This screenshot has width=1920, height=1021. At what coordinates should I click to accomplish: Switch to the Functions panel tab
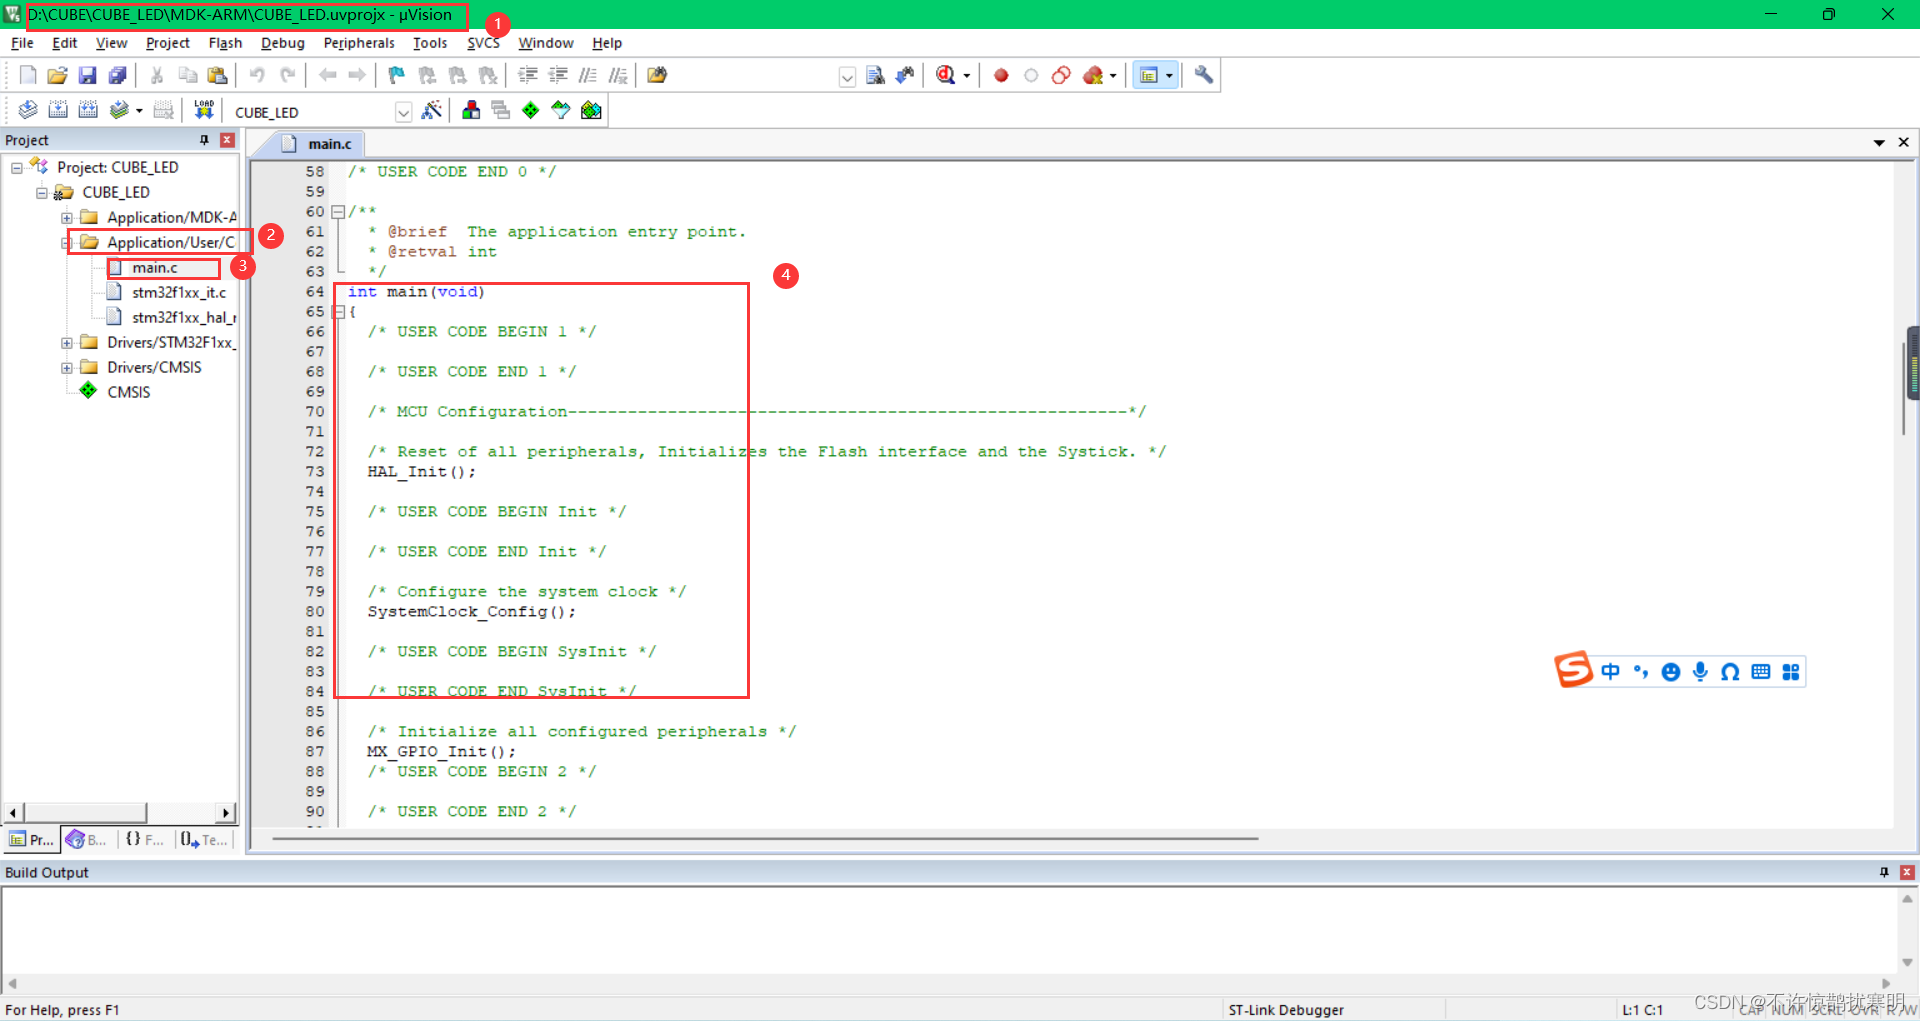[x=145, y=840]
